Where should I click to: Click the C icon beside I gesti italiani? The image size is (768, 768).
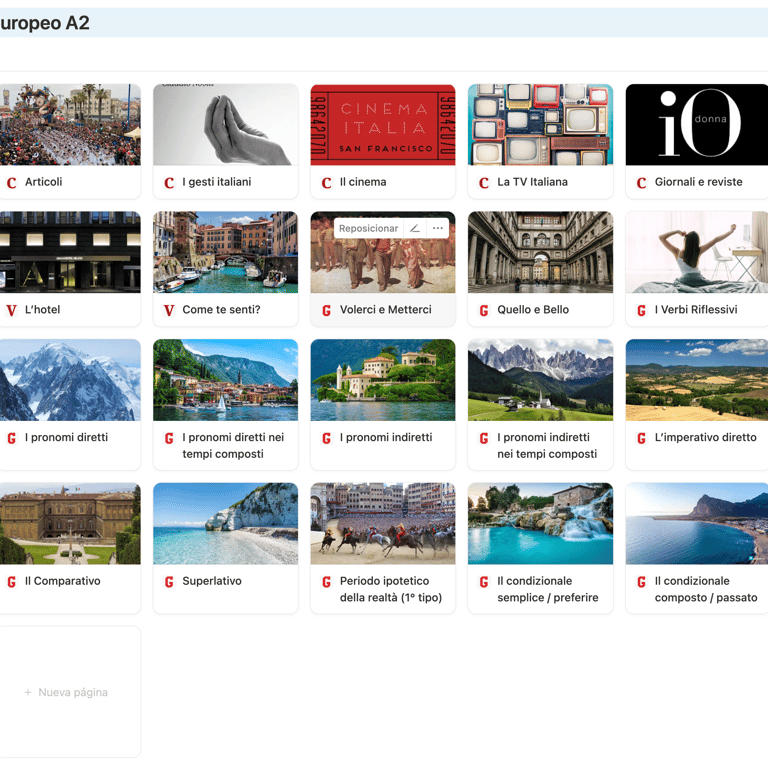169,183
